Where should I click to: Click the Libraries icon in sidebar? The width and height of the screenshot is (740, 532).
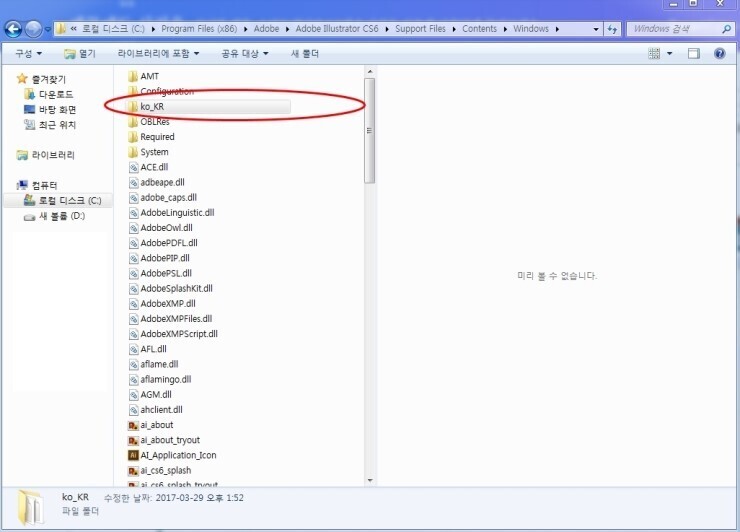[22, 155]
